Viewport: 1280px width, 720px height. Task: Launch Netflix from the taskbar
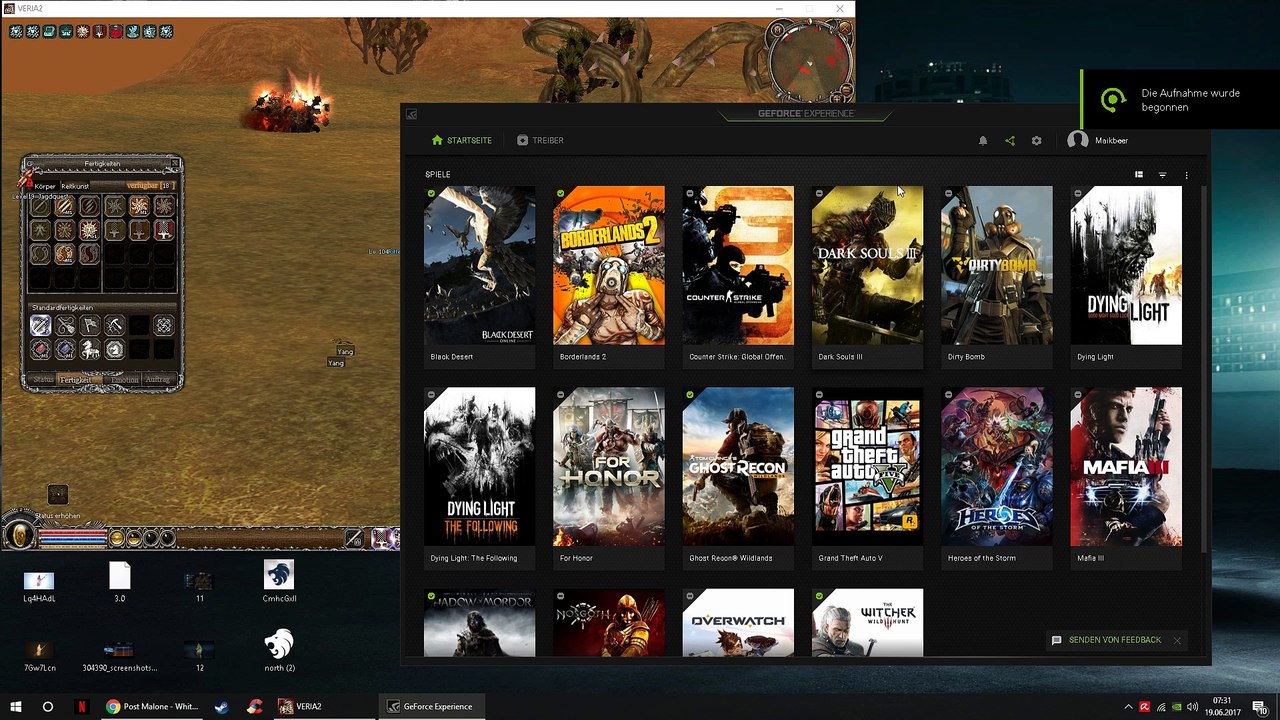pyautogui.click(x=81, y=706)
